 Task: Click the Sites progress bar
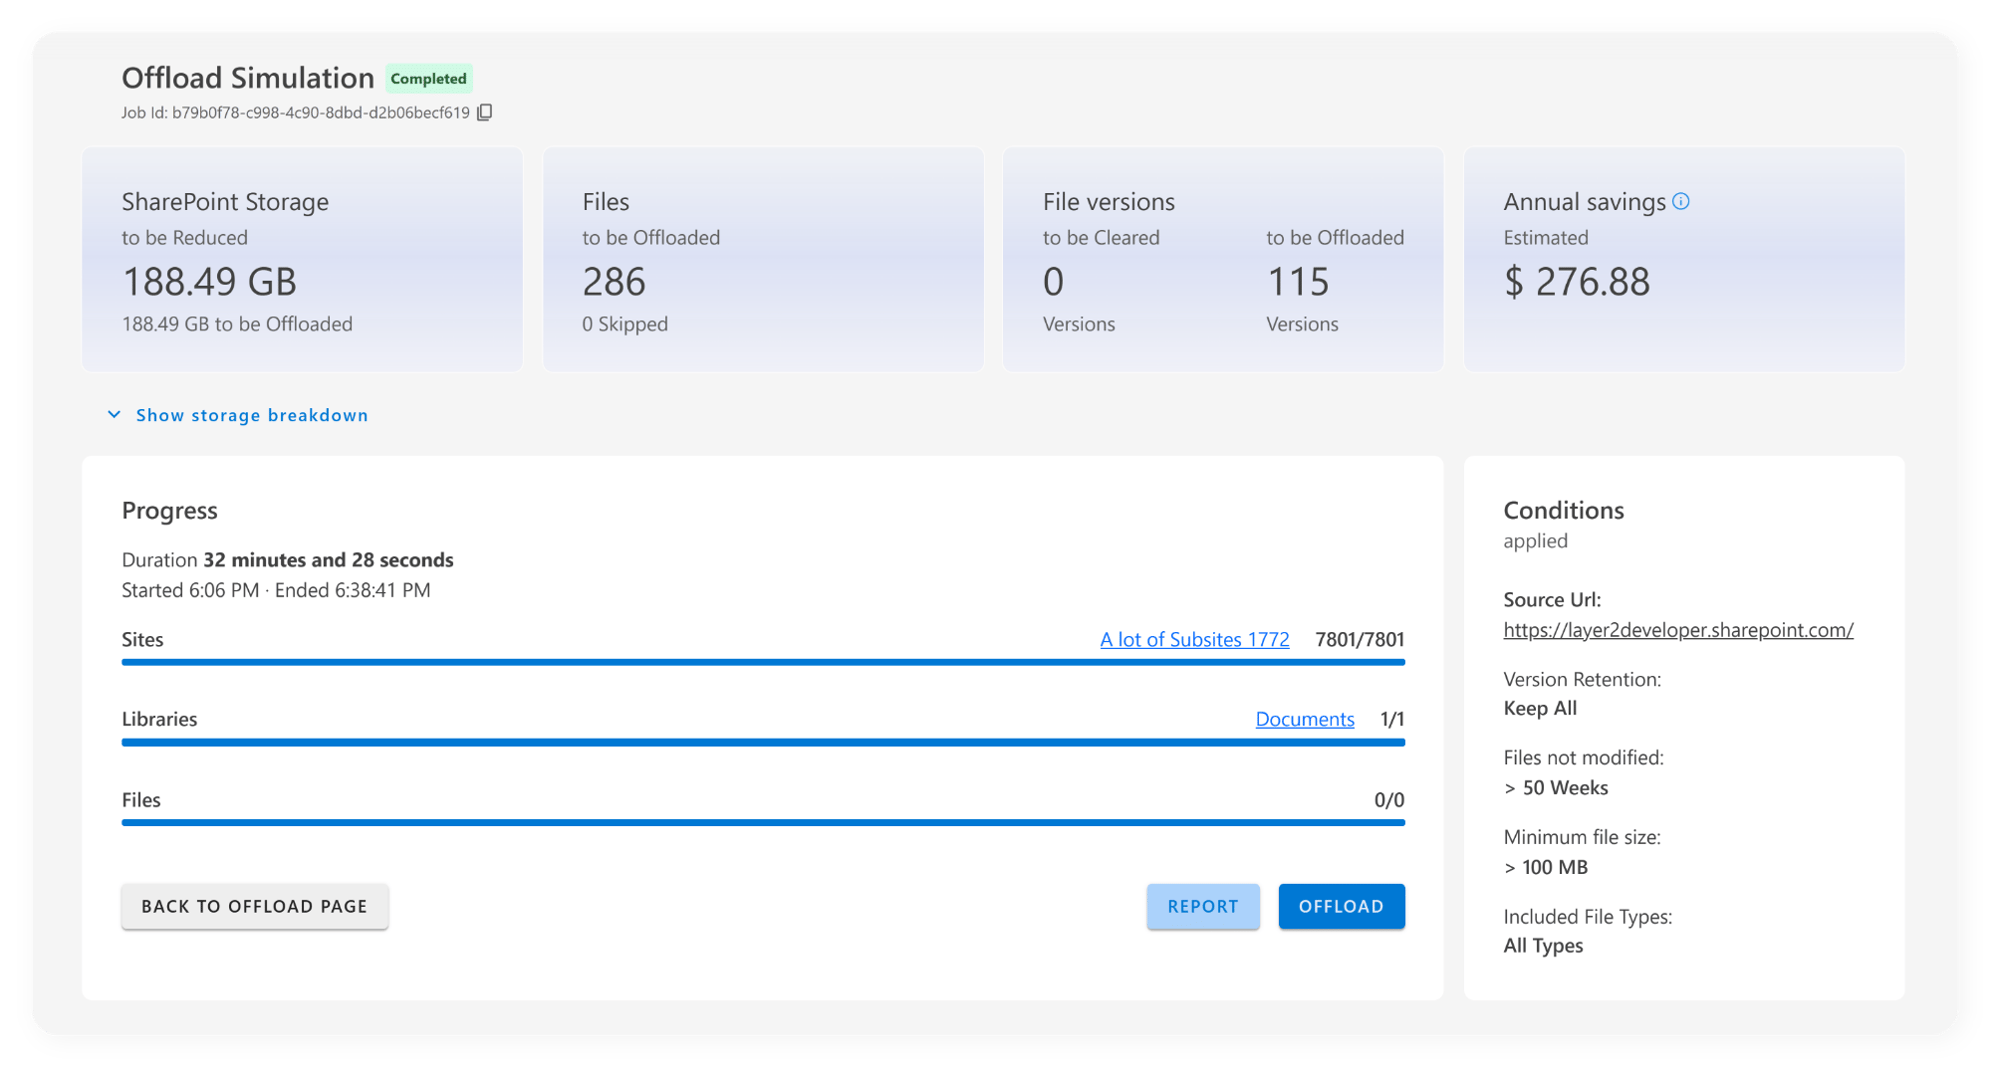(762, 662)
